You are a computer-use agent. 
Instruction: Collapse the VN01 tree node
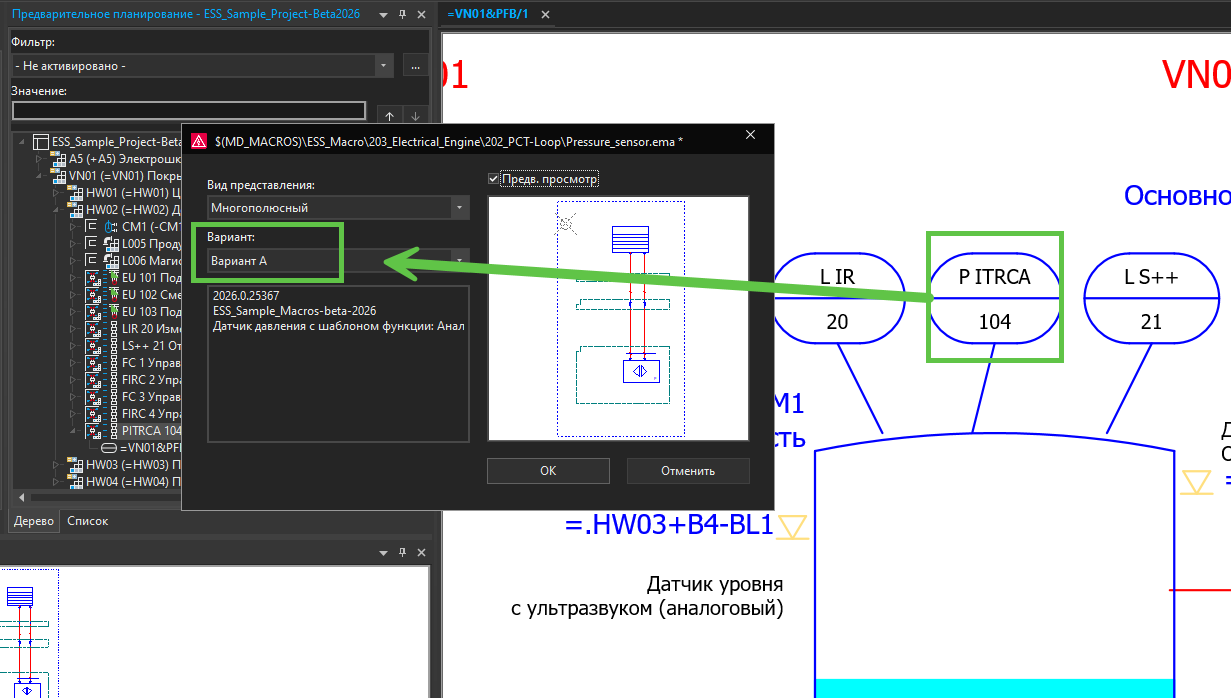click(x=40, y=176)
